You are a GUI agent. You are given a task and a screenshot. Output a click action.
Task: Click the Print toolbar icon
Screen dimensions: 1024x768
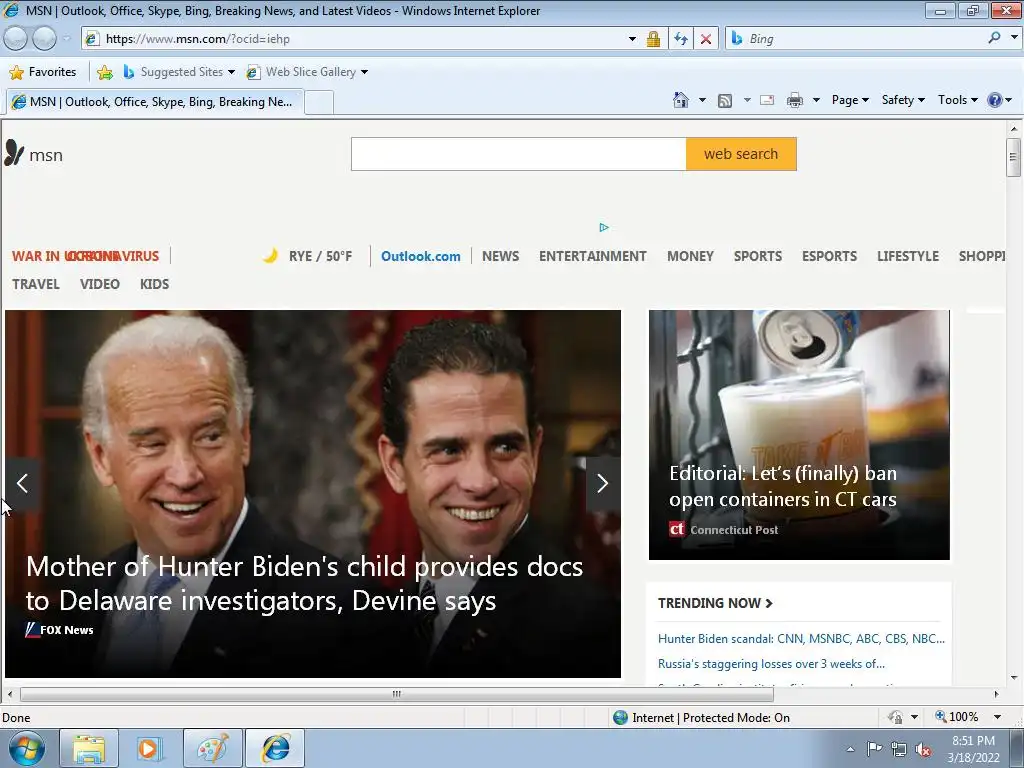click(x=795, y=100)
